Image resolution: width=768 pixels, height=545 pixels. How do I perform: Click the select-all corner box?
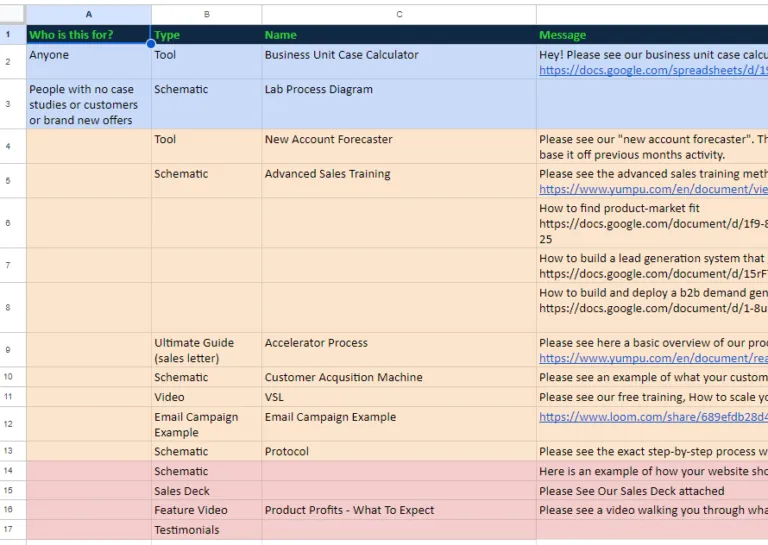pos(13,14)
